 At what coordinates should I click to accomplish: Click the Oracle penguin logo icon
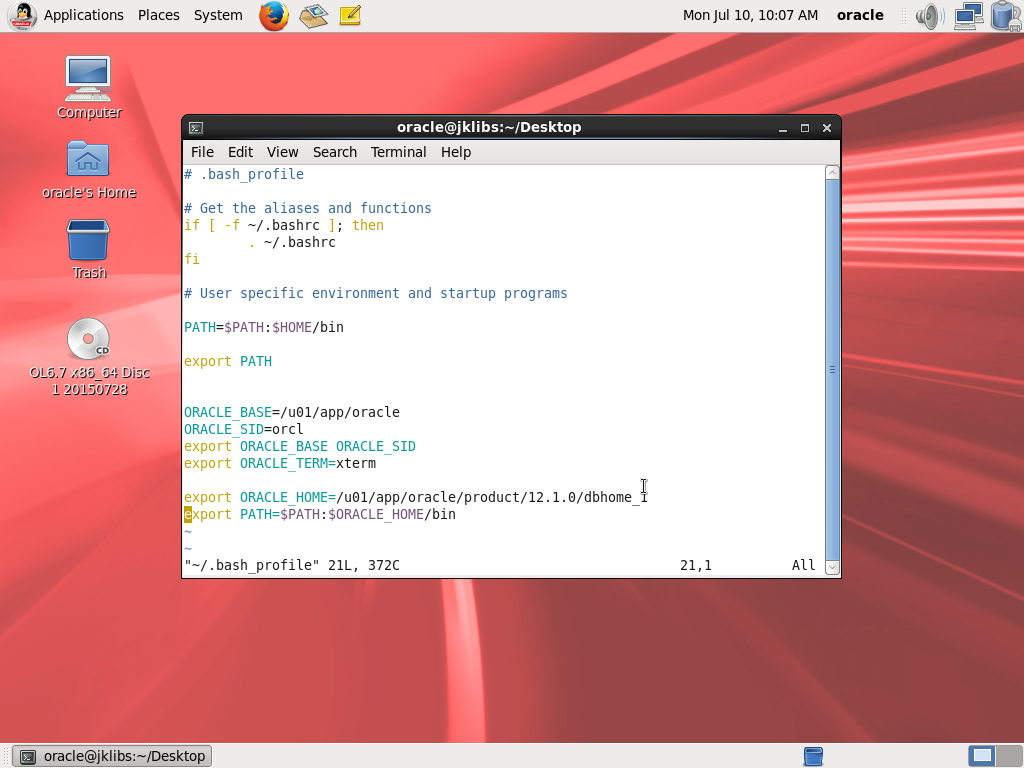22,16
